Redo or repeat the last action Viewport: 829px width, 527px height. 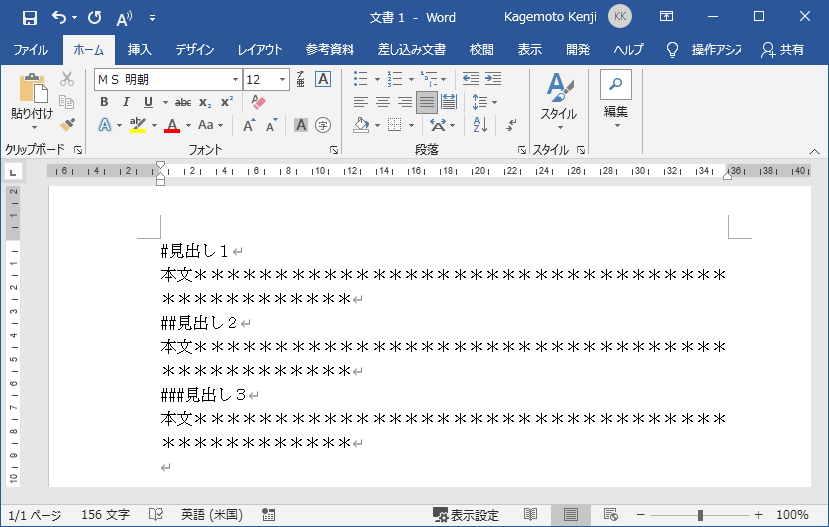95,17
